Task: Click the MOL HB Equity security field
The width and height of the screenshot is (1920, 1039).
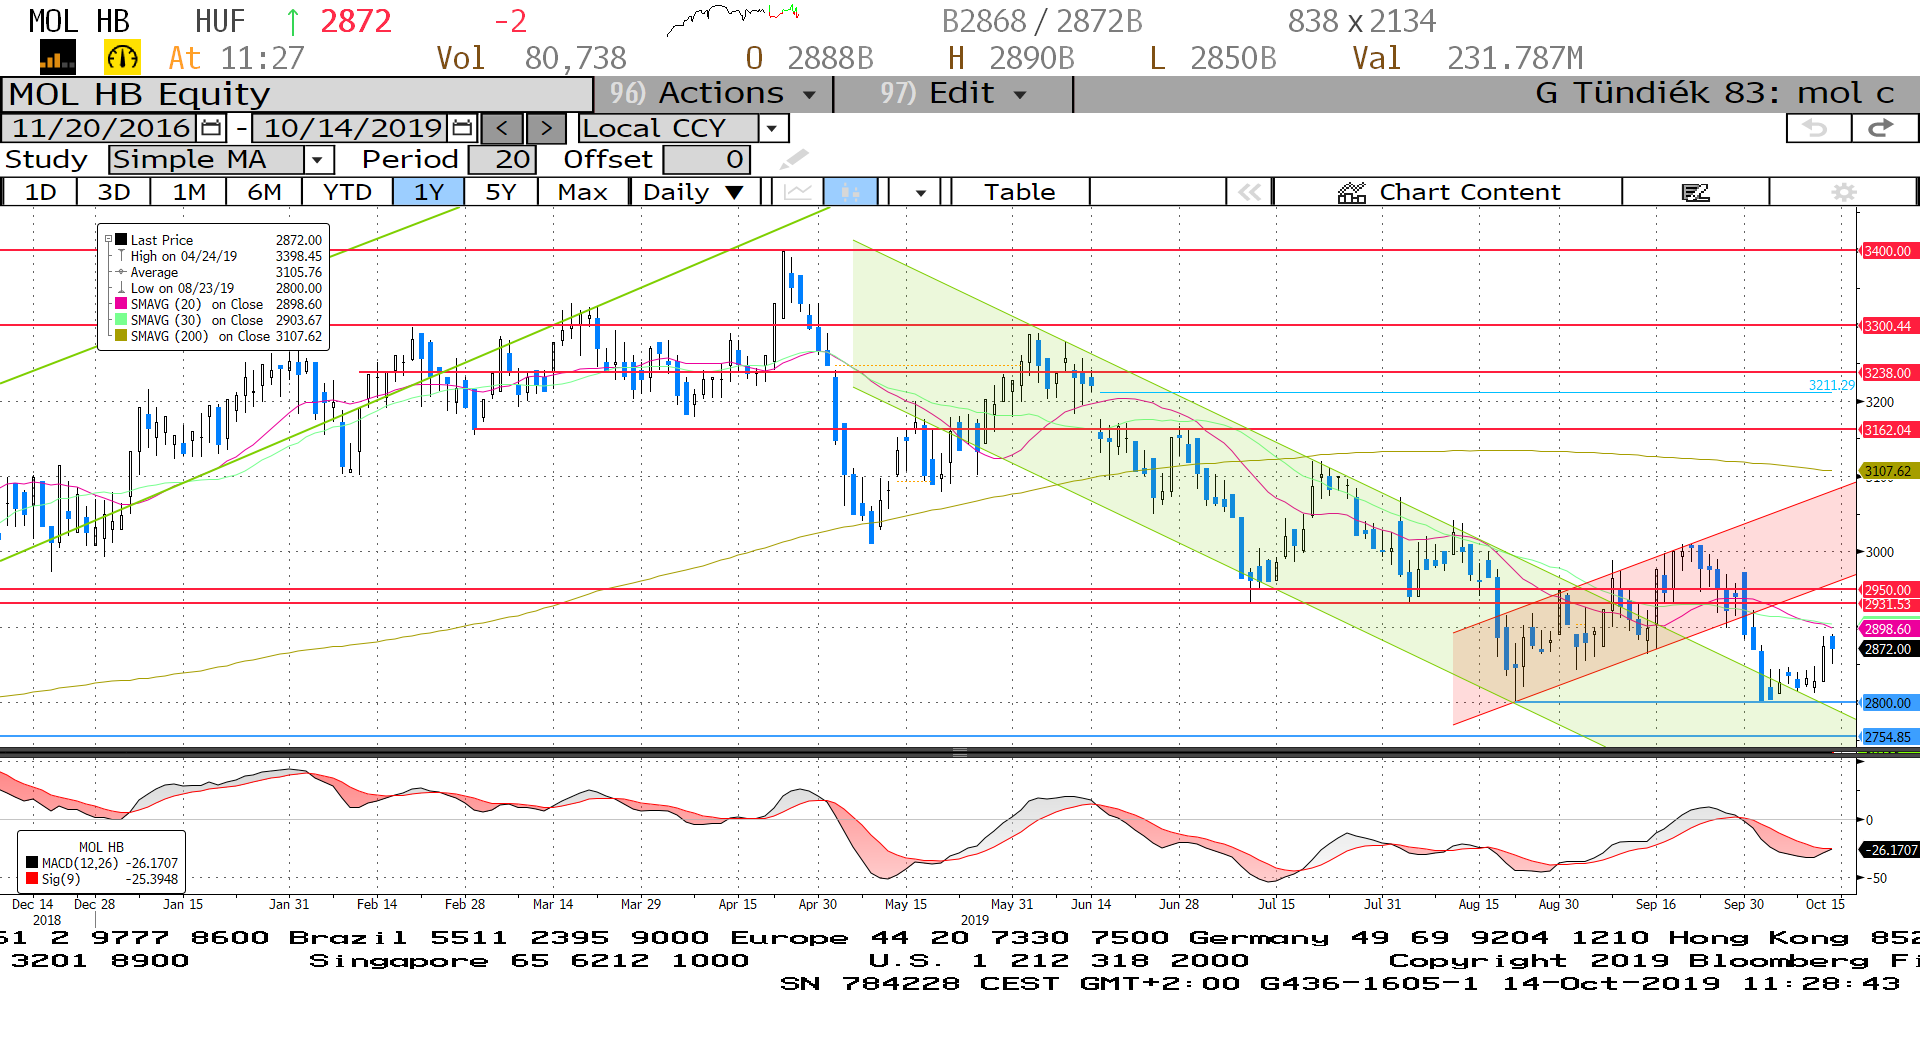Action: click(297, 94)
